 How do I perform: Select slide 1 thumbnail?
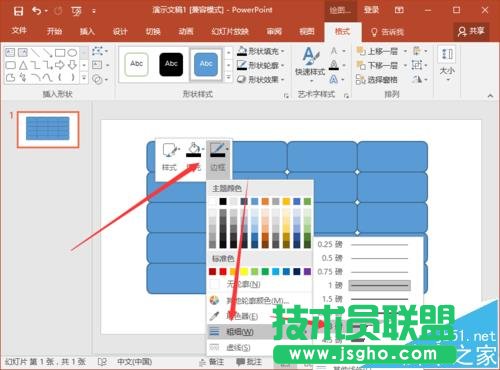click(x=48, y=129)
